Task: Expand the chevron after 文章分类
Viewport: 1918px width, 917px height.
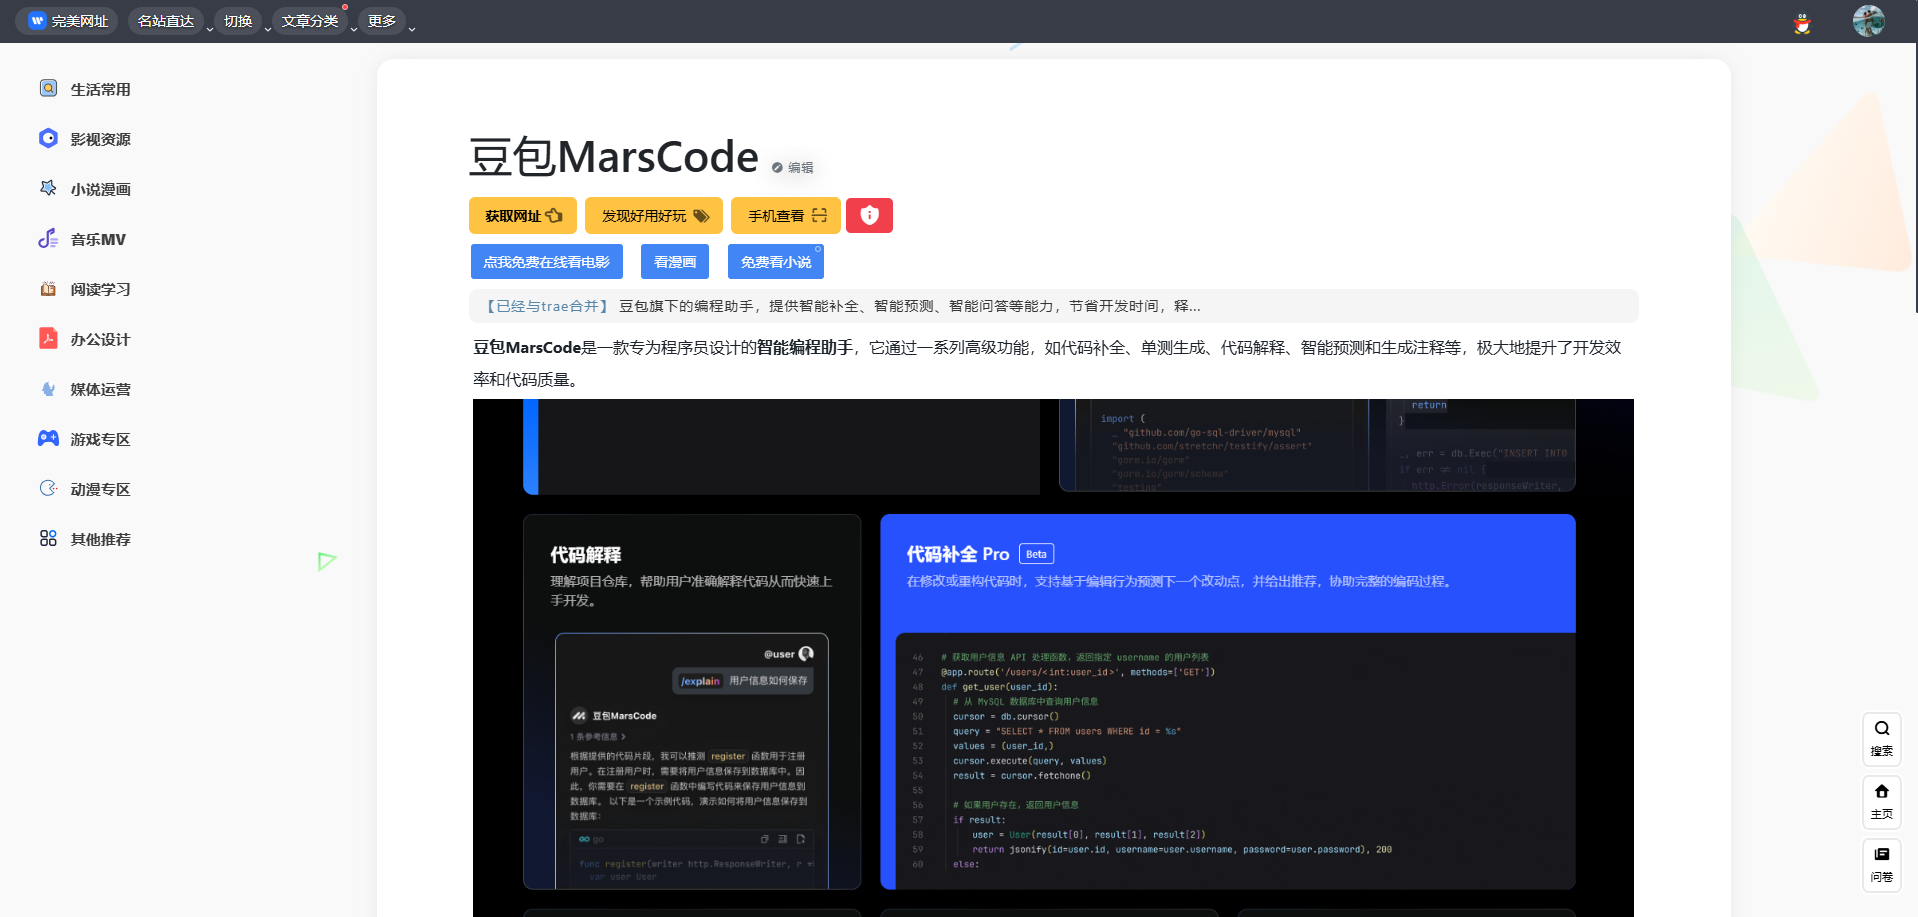Action: point(354,29)
